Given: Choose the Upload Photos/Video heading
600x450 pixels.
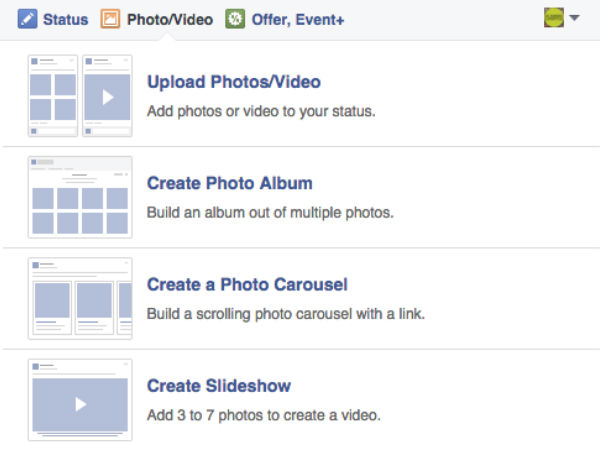Looking at the screenshot, I should (233, 82).
